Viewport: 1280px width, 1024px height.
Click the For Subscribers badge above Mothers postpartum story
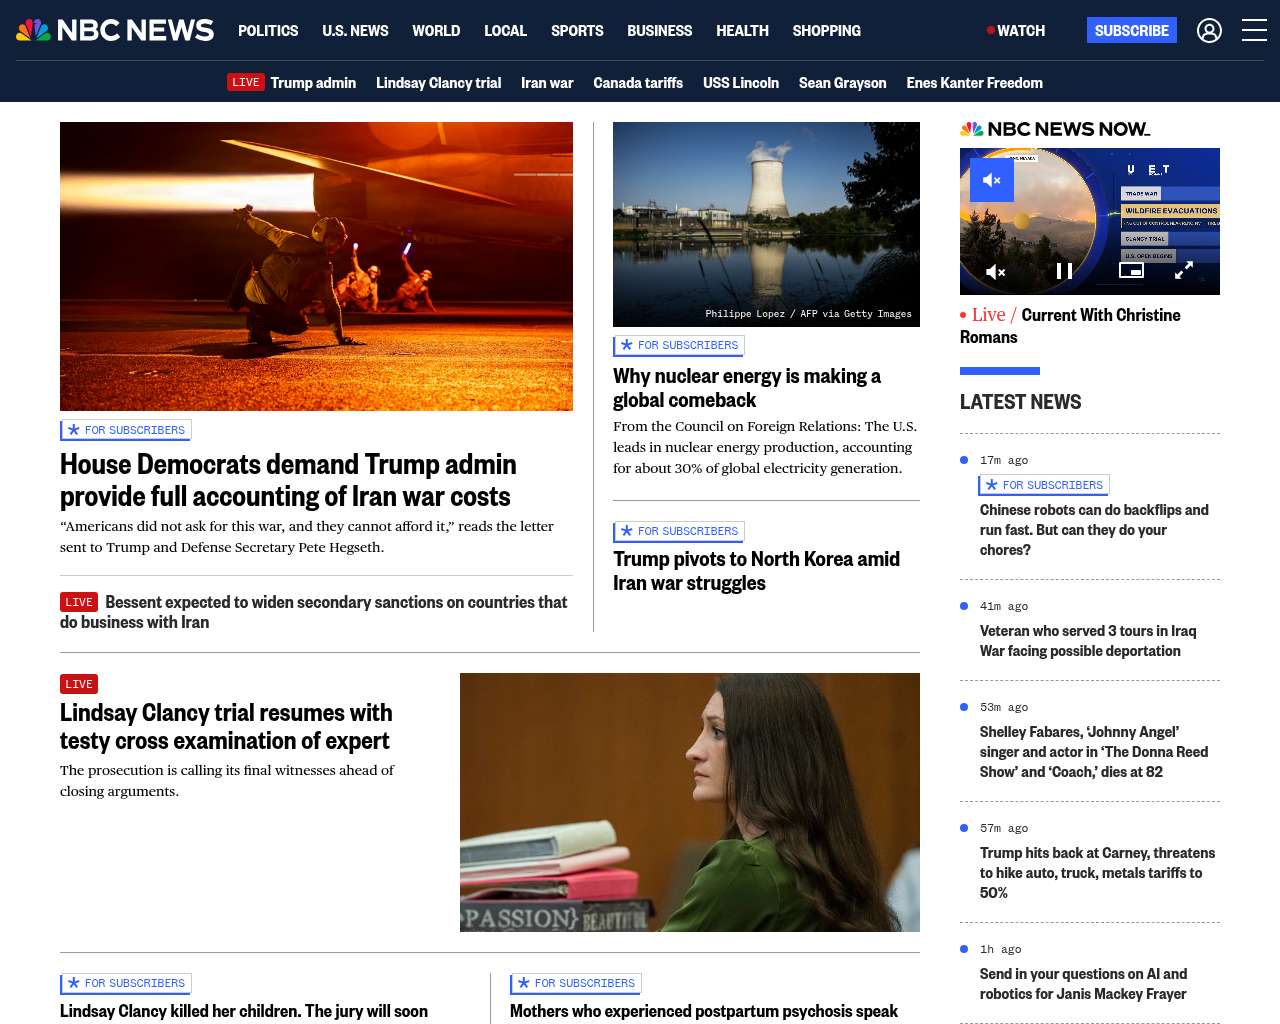tap(576, 983)
